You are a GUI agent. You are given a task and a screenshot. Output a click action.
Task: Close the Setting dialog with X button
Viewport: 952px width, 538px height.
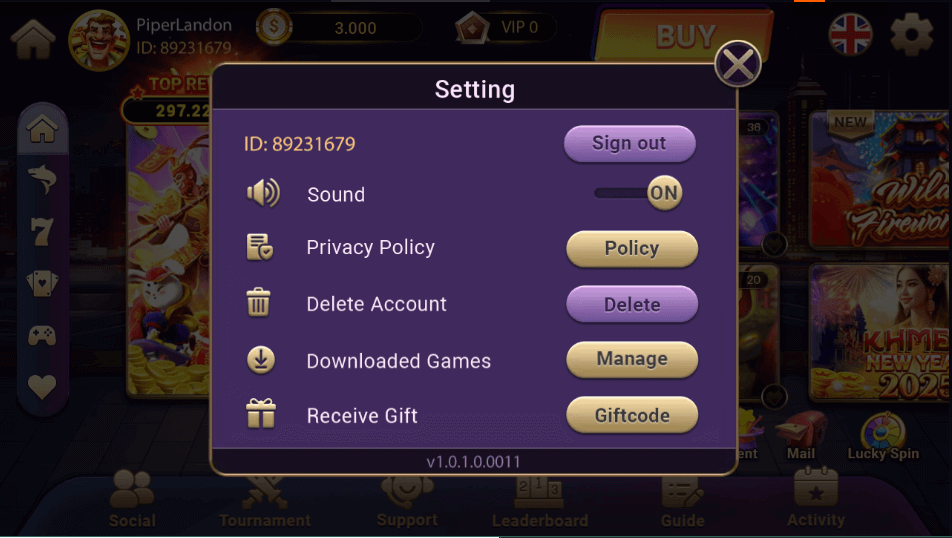tap(738, 64)
